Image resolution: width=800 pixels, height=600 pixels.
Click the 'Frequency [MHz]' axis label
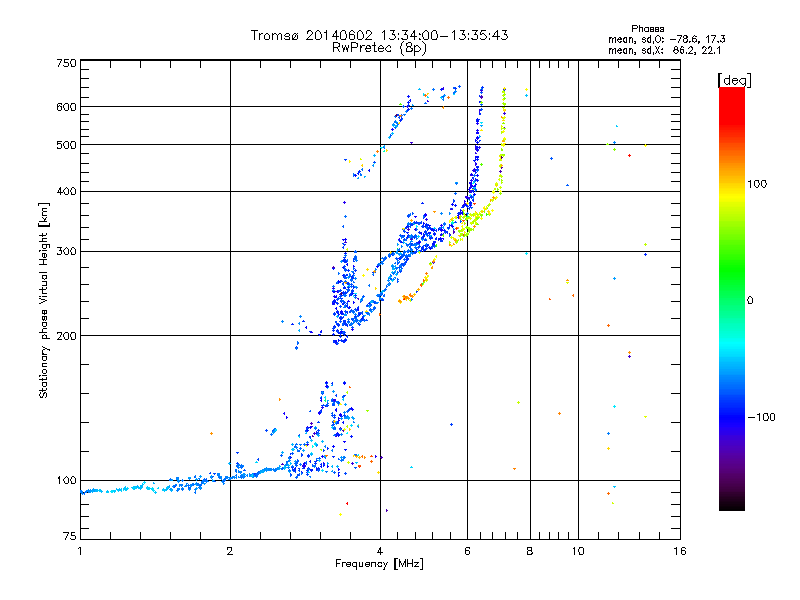pyautogui.click(x=379, y=564)
